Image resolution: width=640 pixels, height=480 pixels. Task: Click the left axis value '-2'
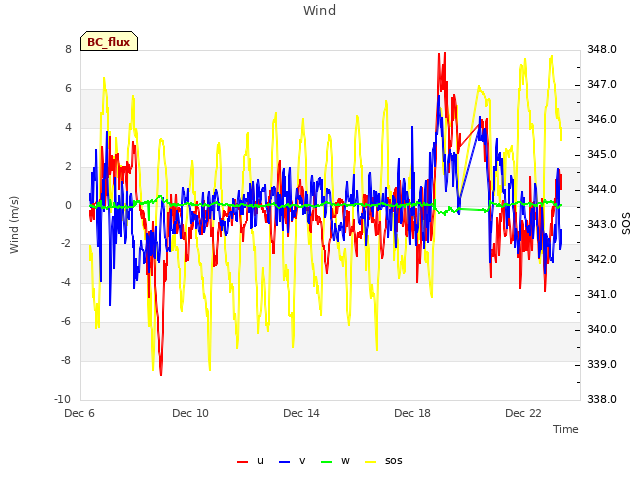[x=66, y=244]
